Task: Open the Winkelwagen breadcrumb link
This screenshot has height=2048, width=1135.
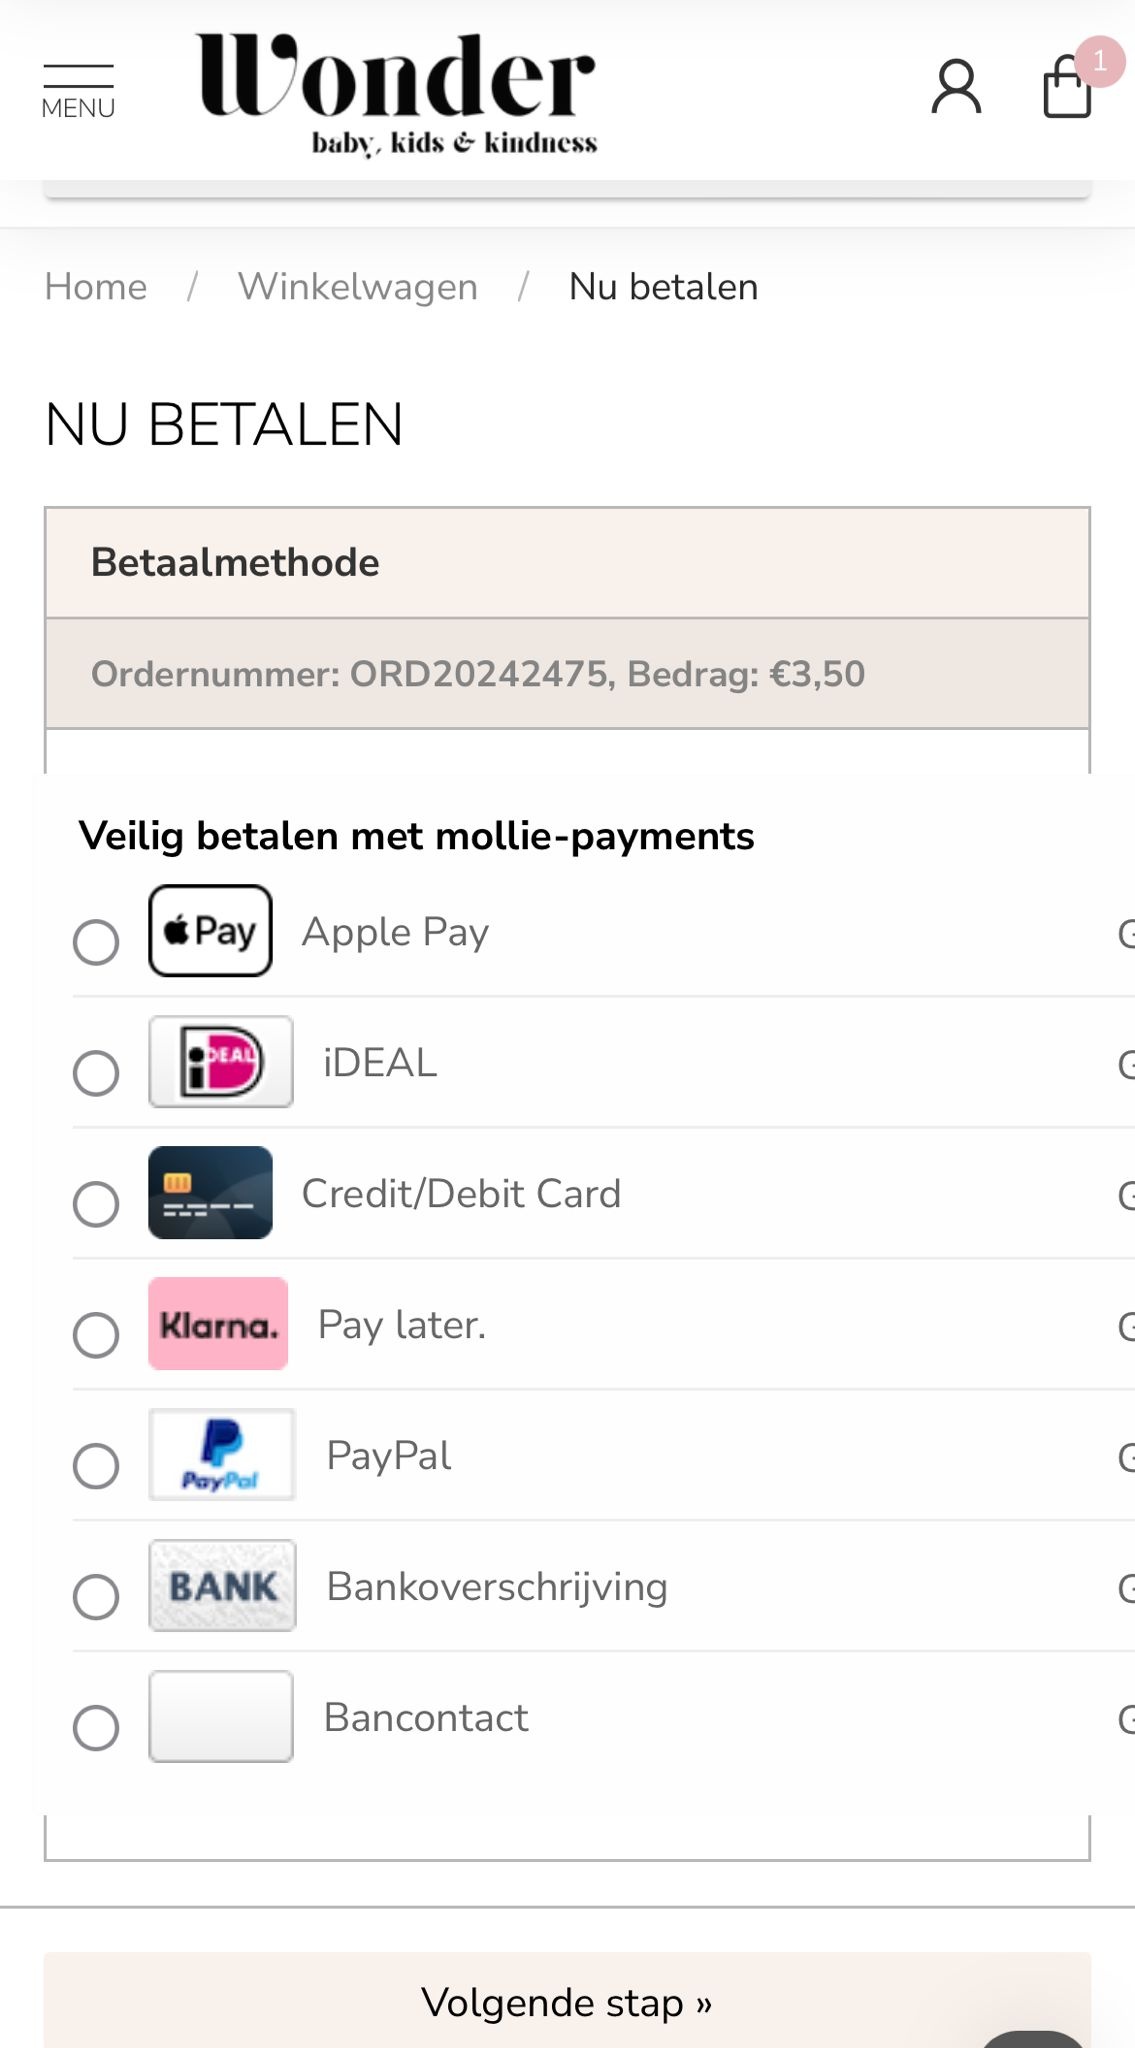Action: [x=358, y=287]
